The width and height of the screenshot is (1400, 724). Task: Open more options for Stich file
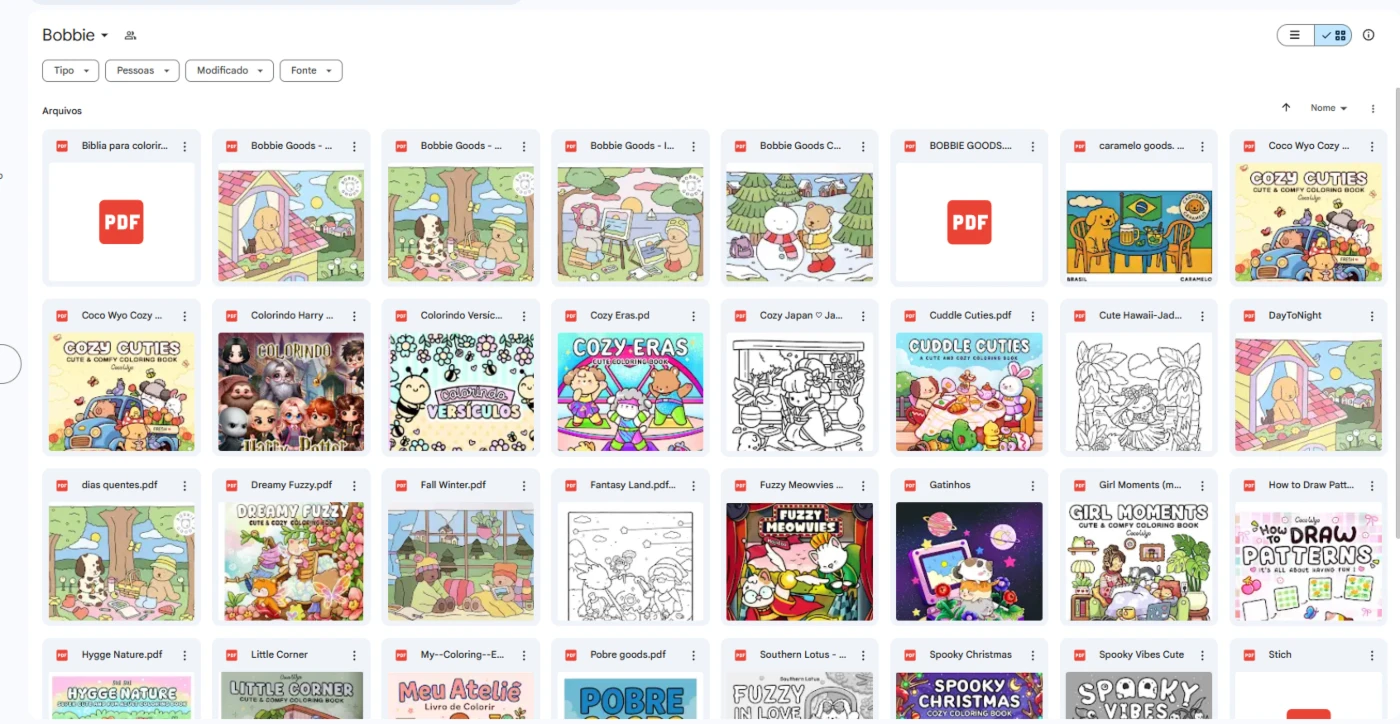(1372, 655)
